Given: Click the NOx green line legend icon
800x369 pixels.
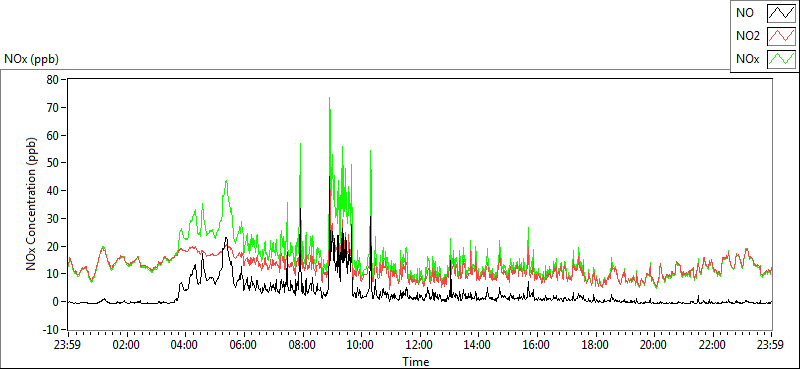Looking at the screenshot, I should point(781,59).
